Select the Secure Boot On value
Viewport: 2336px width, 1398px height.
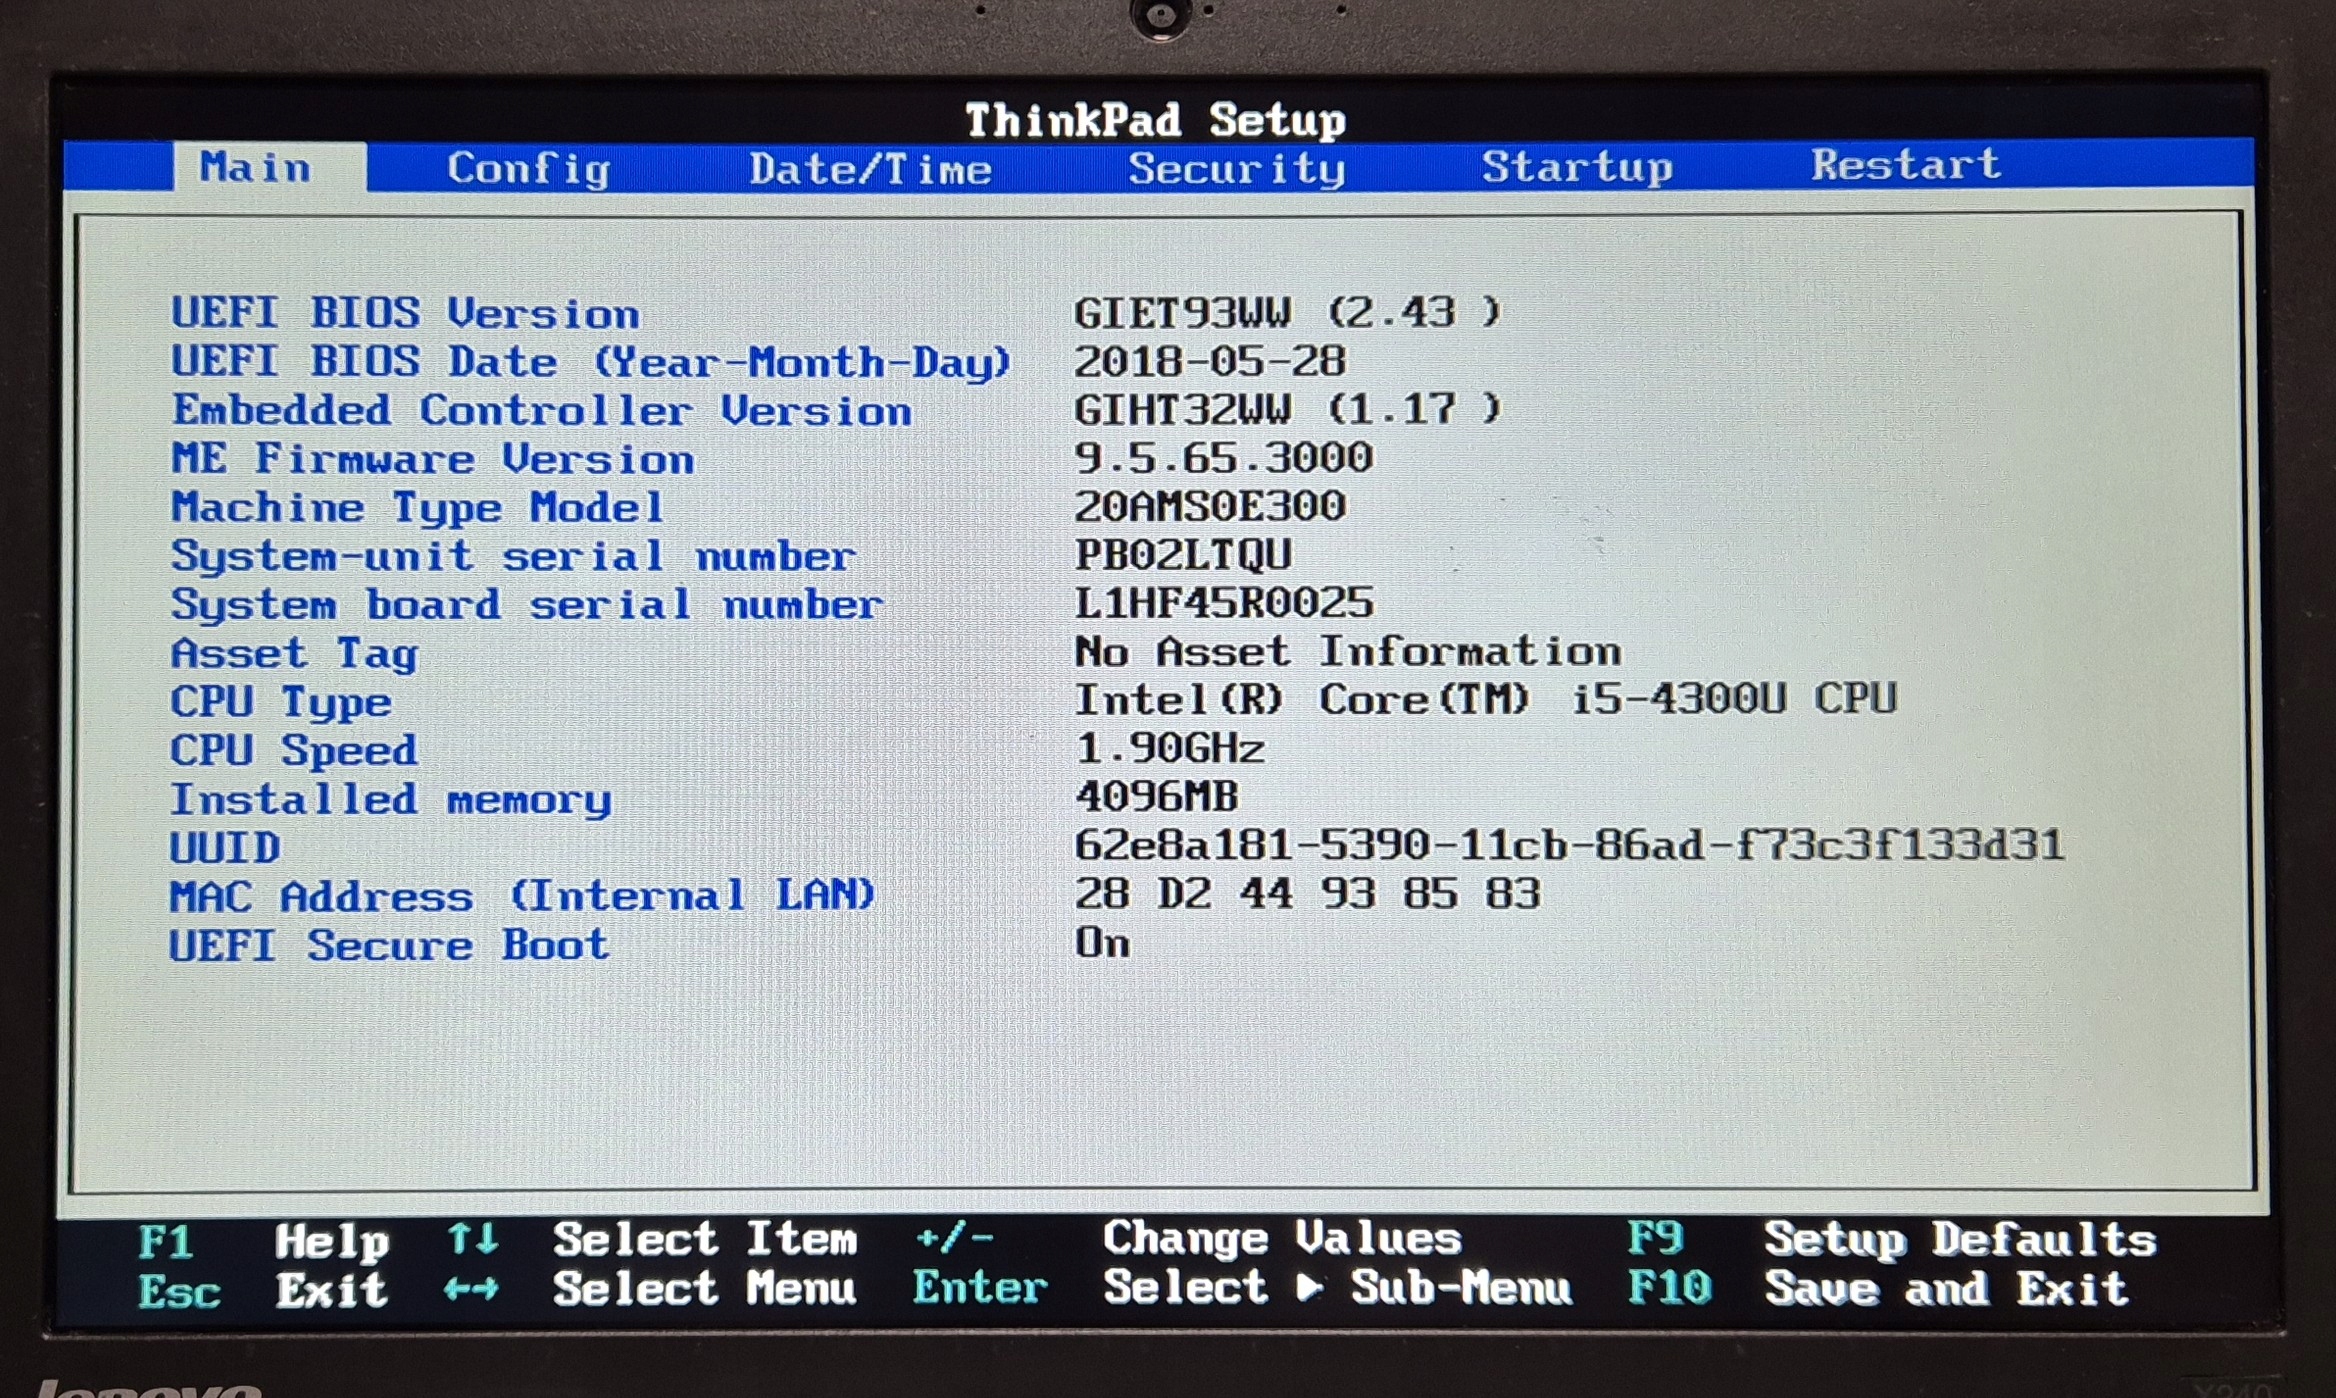(1102, 942)
